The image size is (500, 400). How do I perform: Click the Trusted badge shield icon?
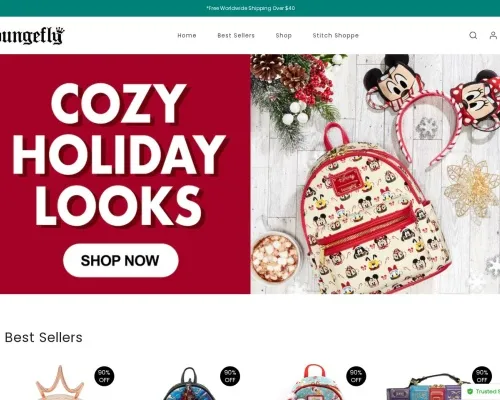(470, 391)
